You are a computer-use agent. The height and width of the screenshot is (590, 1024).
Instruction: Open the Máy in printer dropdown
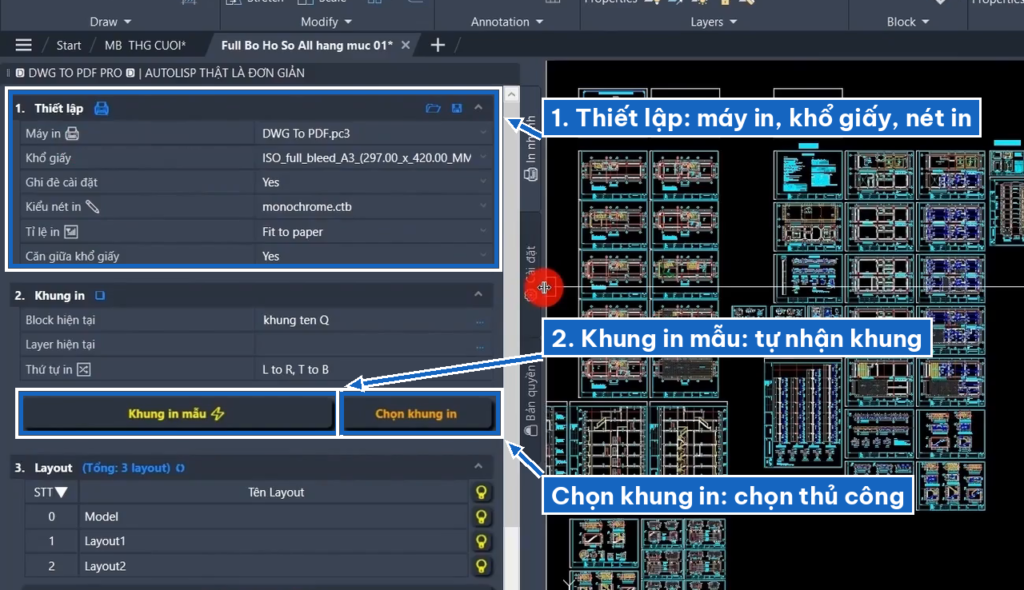pyautogui.click(x=483, y=133)
